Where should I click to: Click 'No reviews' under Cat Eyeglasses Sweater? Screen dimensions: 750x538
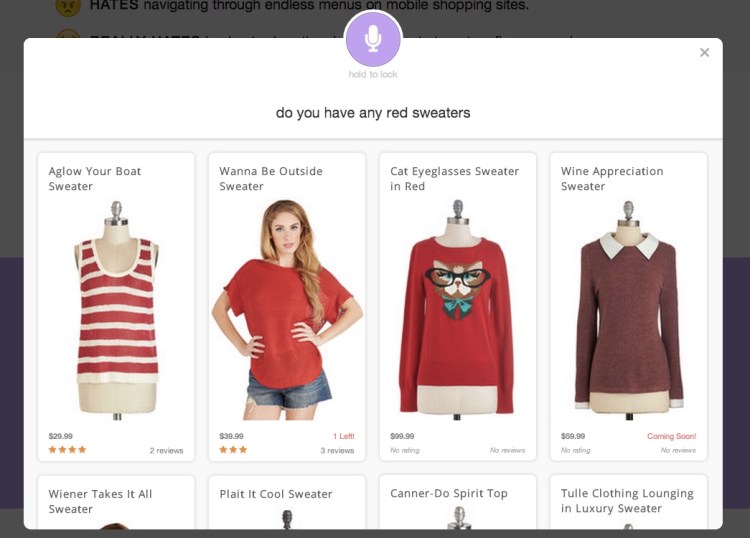(x=507, y=450)
